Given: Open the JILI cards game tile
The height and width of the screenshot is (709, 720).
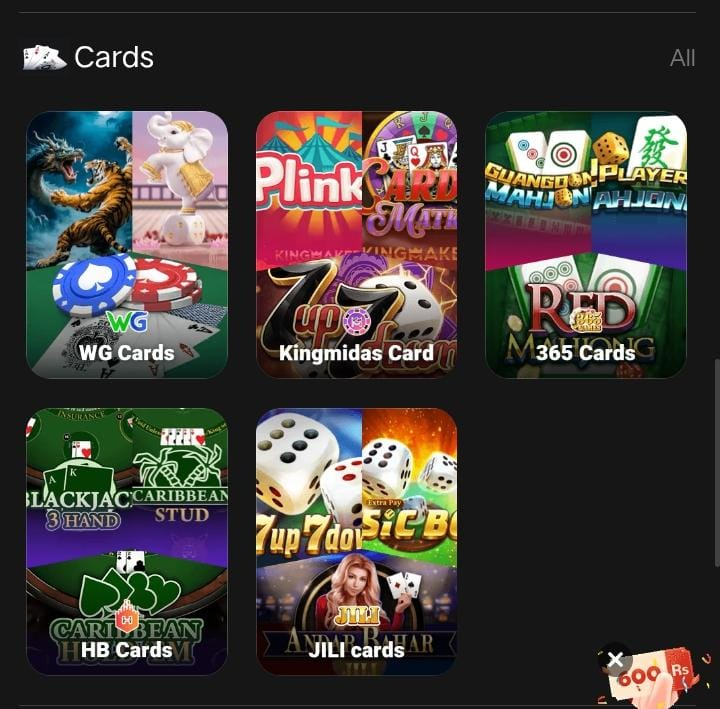Looking at the screenshot, I should [357, 542].
